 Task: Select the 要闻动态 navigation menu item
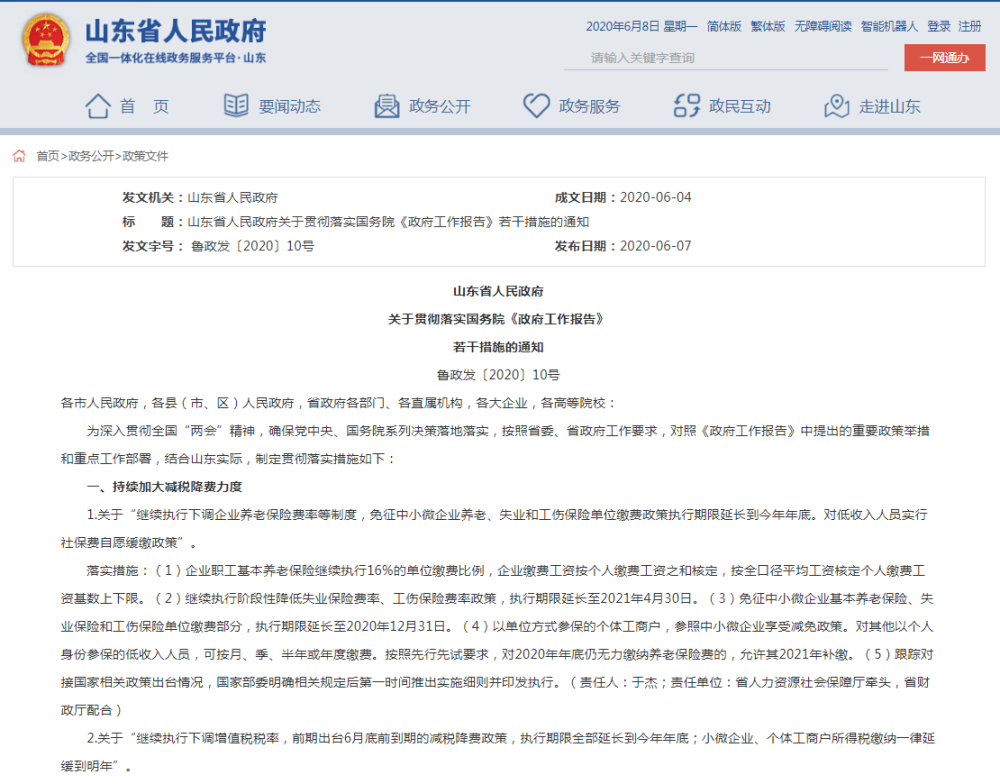click(x=290, y=104)
